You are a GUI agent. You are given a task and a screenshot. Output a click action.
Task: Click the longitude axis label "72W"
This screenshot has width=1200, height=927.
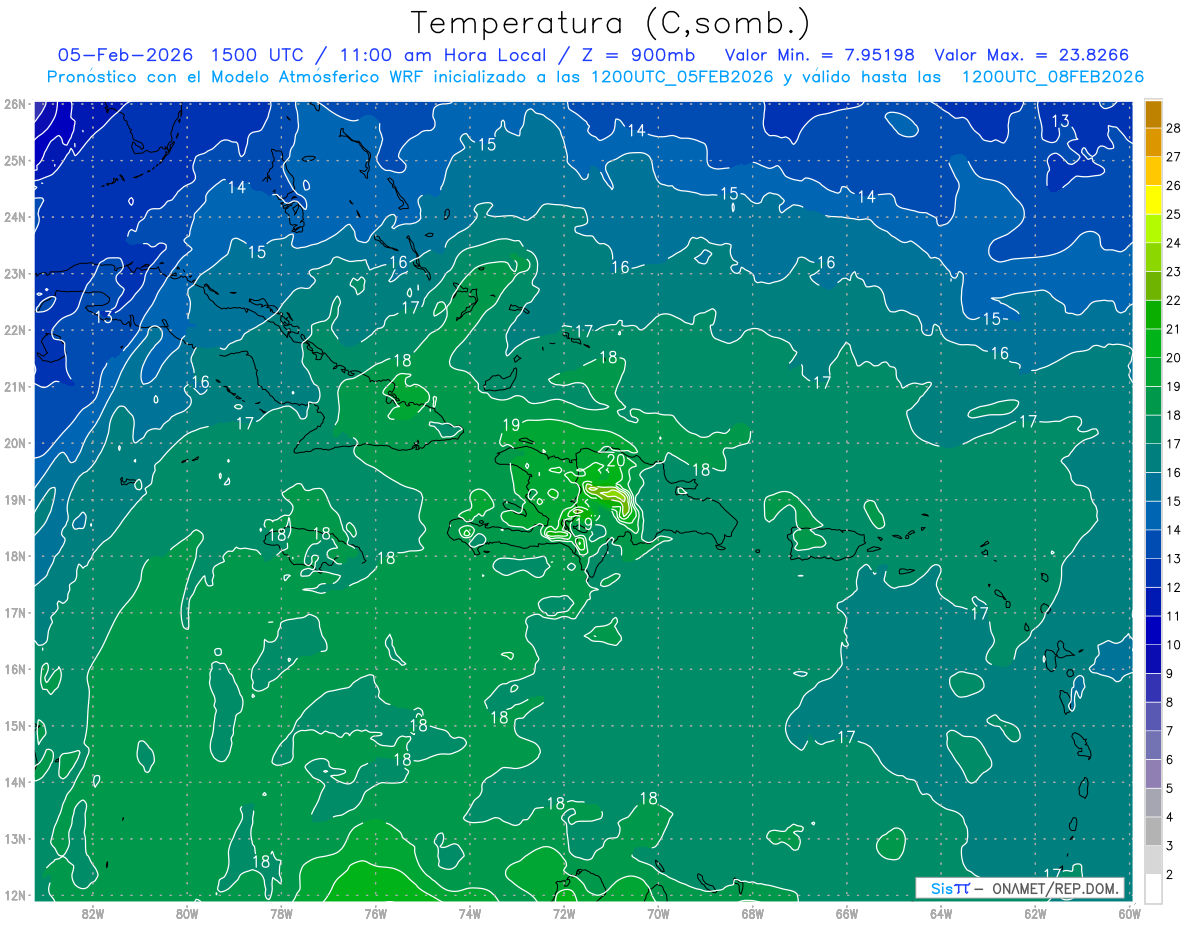pyautogui.click(x=564, y=913)
